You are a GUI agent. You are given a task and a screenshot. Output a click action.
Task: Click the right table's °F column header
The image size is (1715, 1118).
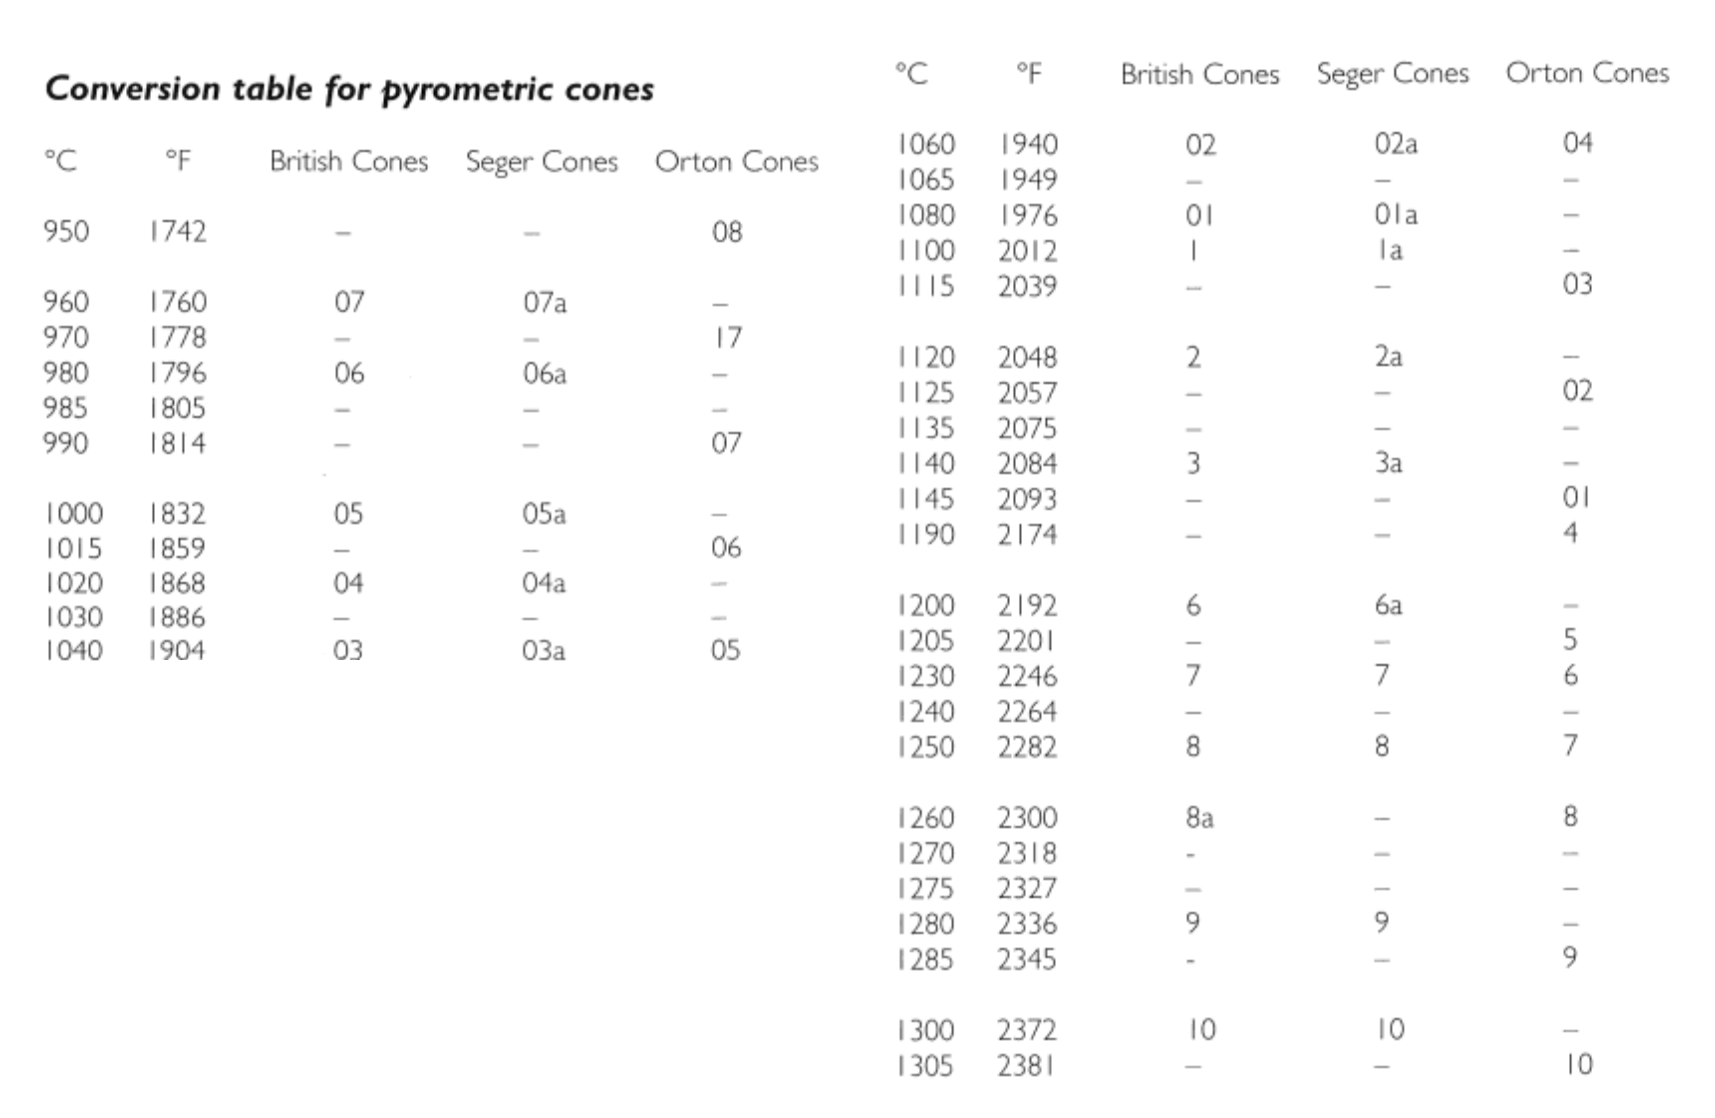pos(1028,73)
